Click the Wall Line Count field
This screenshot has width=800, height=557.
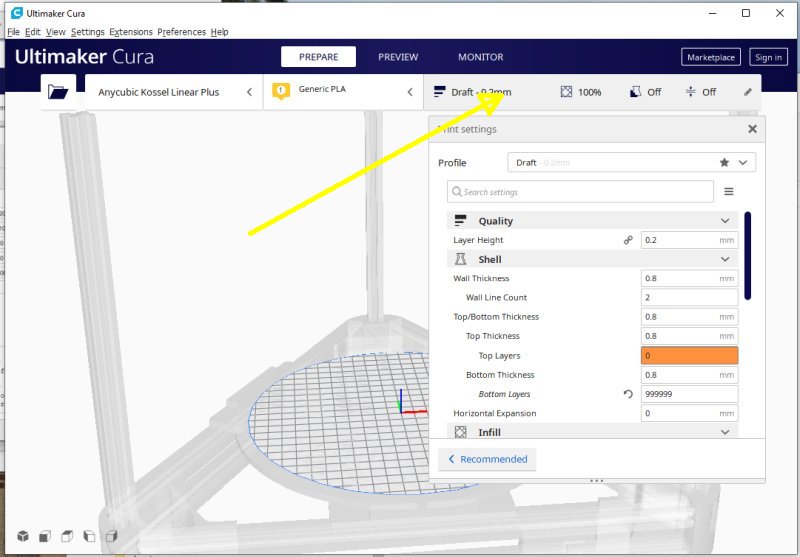[689, 297]
